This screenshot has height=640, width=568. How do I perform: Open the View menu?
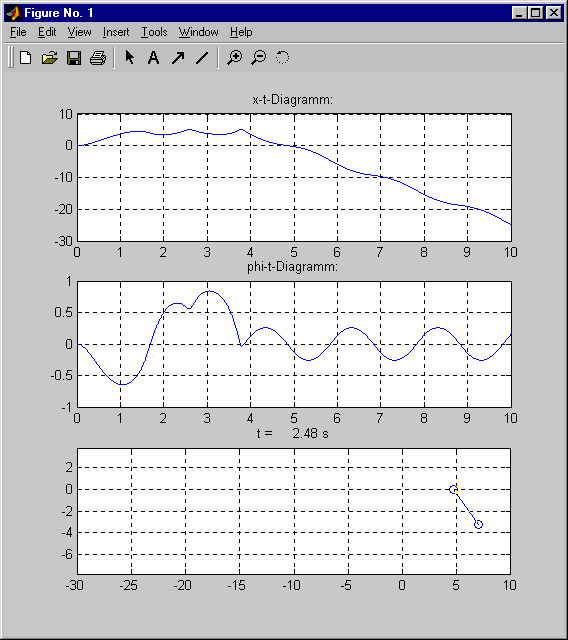(x=80, y=32)
